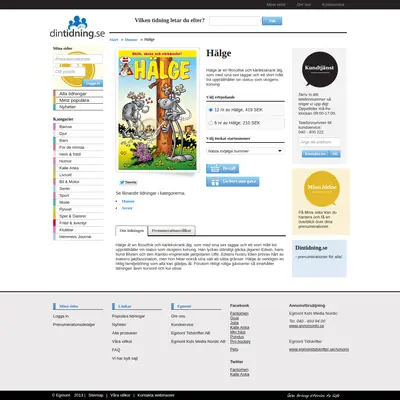Click the OK button beside Kontakta oss
Screen dimensions: 400x400
[x=335, y=154]
